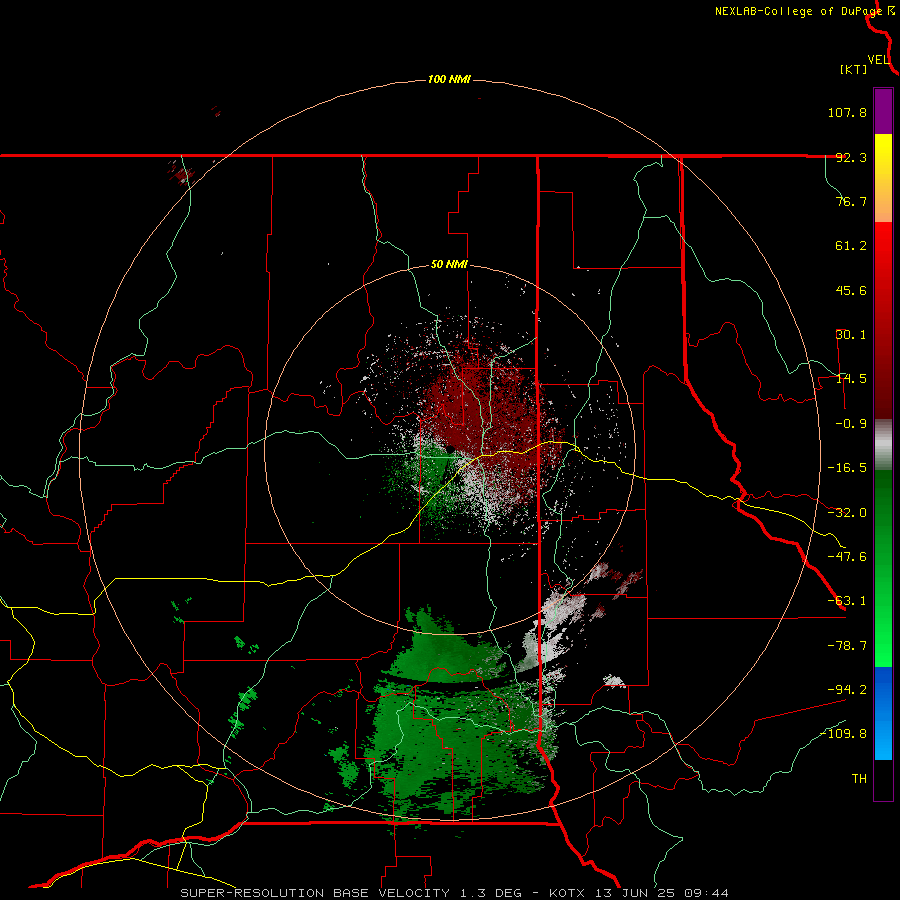Click the -47.6 legend value
900x900 pixels.
coord(847,557)
